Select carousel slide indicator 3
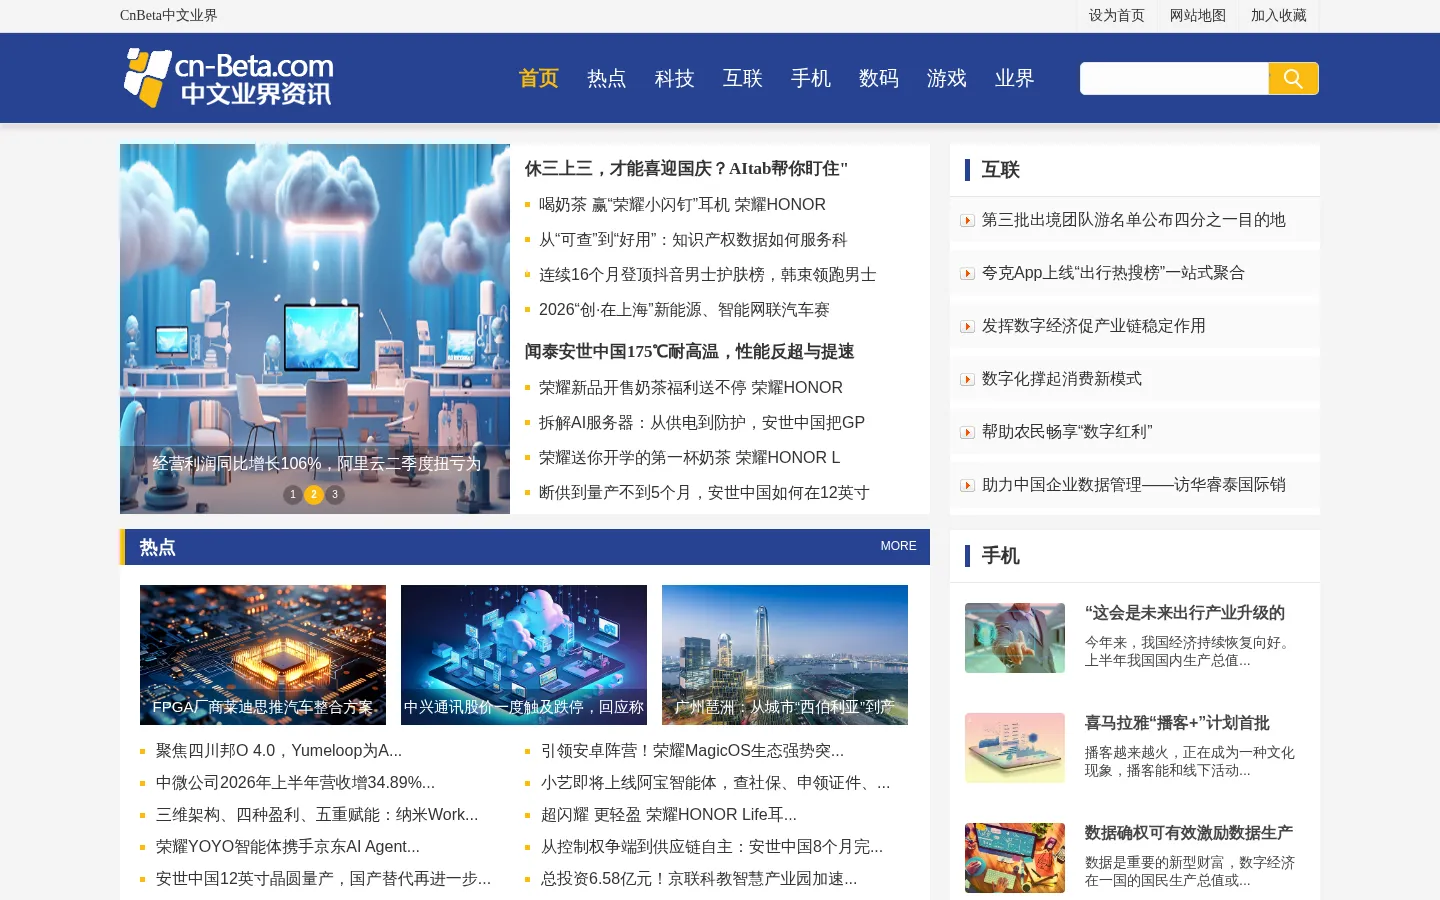The image size is (1440, 900). (335, 494)
